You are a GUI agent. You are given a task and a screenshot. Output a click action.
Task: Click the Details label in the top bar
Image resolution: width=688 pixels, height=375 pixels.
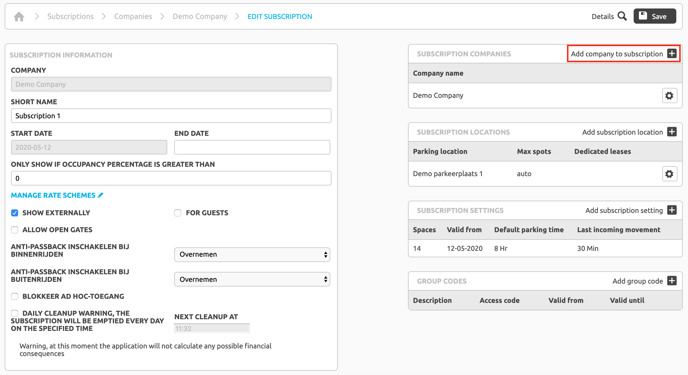pos(602,17)
